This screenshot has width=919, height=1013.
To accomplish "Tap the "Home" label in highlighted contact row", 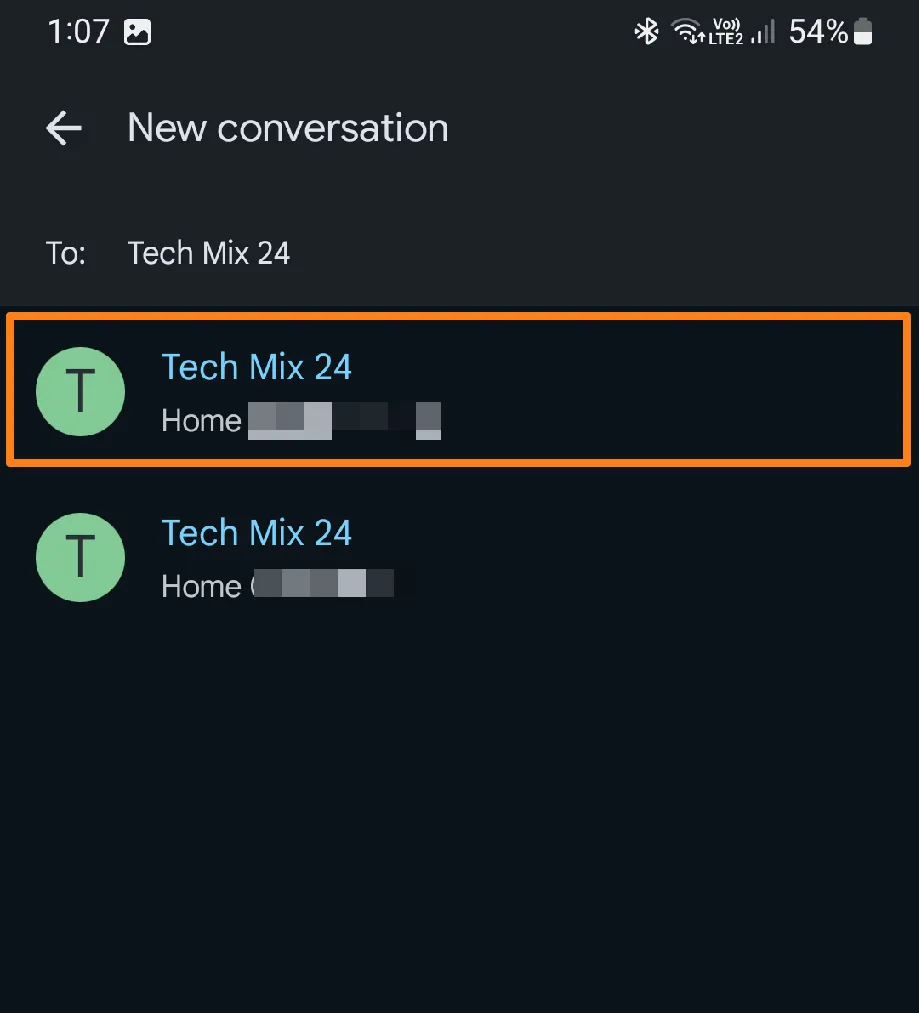I will click(201, 420).
